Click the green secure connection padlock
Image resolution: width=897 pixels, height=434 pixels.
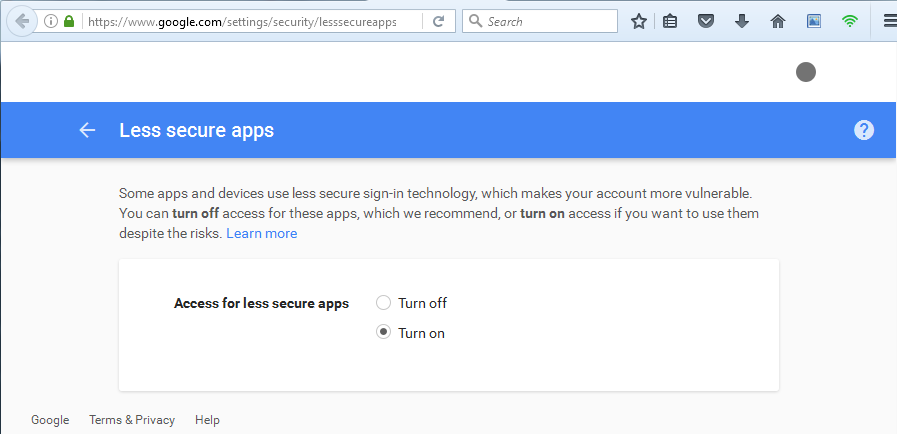69,21
